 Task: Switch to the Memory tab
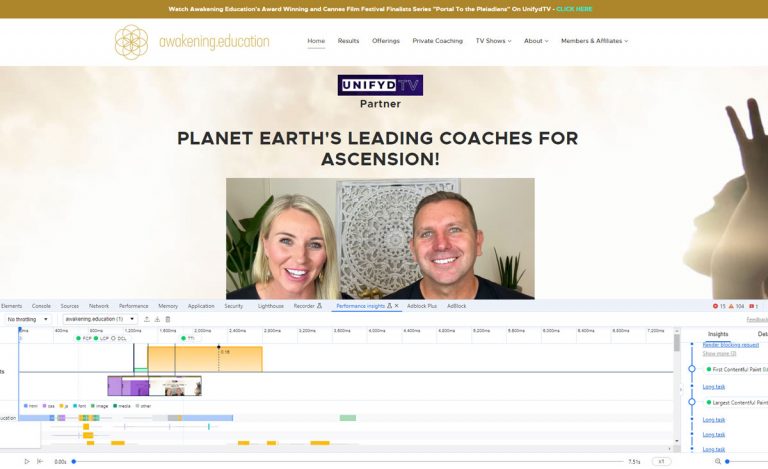(x=168, y=306)
